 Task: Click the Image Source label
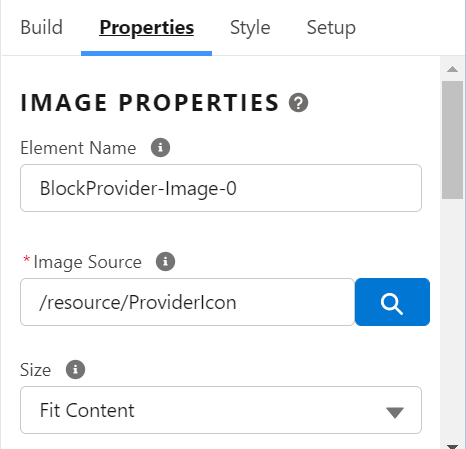[x=87, y=262]
